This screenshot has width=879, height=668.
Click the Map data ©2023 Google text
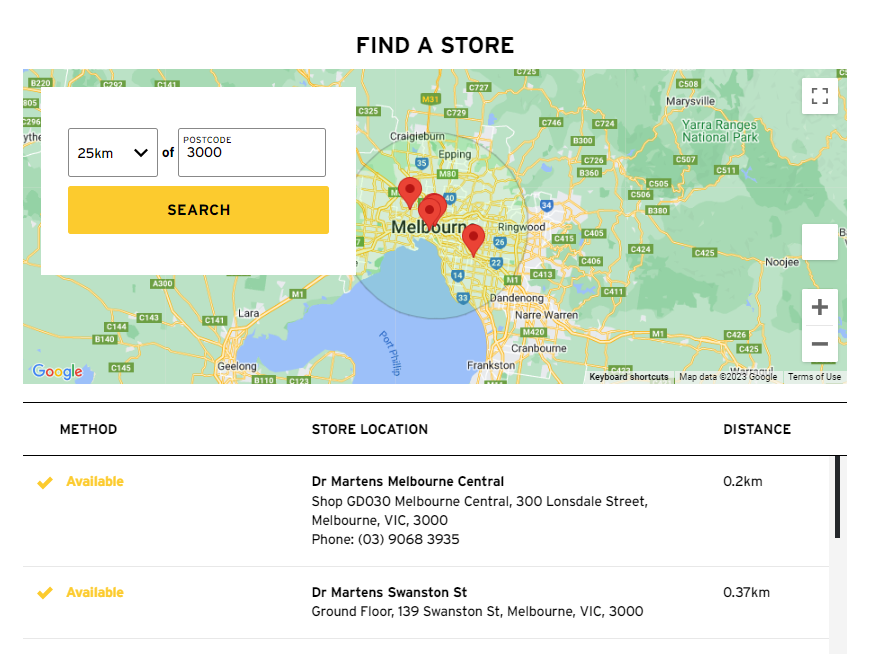point(728,377)
